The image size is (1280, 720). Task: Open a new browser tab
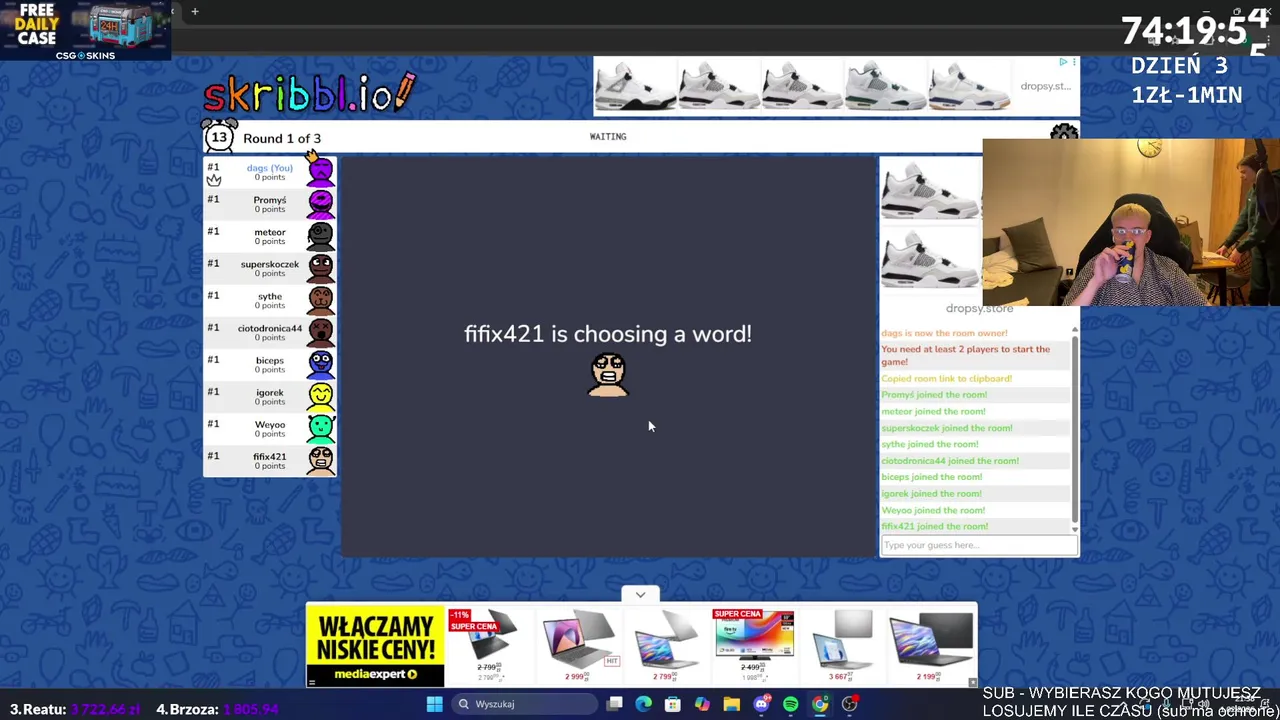click(195, 12)
